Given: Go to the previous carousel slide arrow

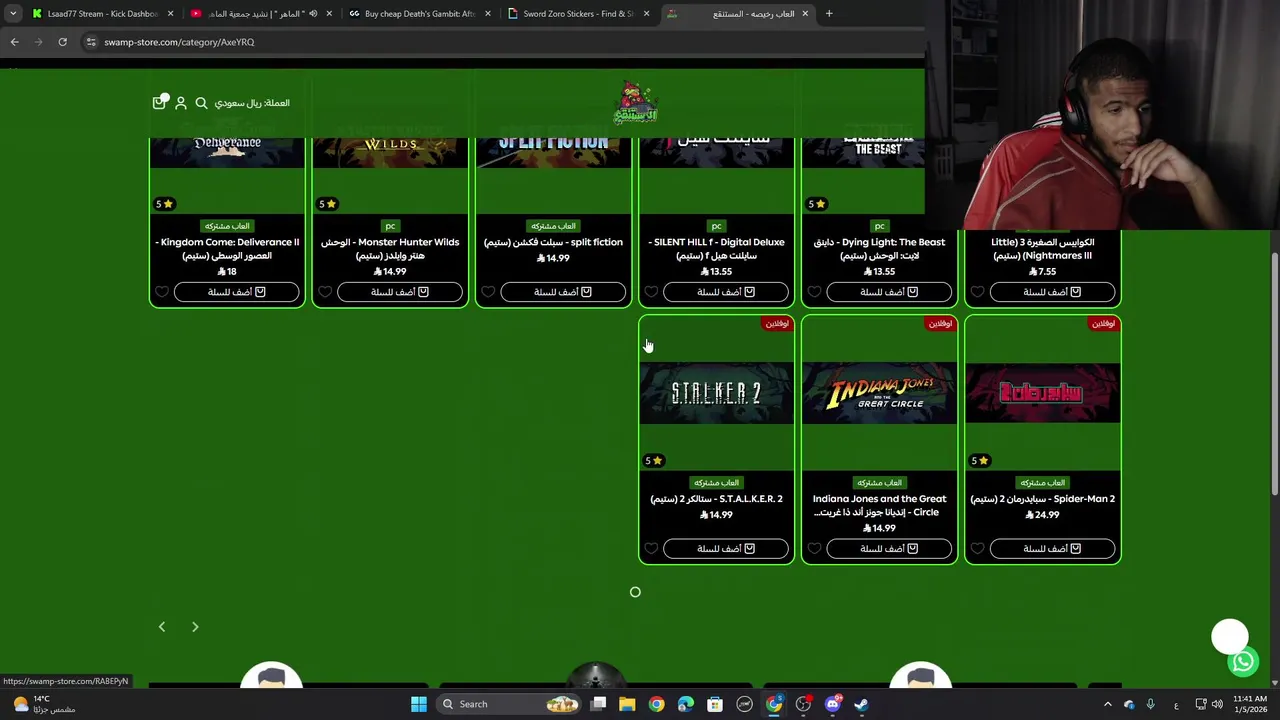Looking at the screenshot, I should click(x=162, y=627).
